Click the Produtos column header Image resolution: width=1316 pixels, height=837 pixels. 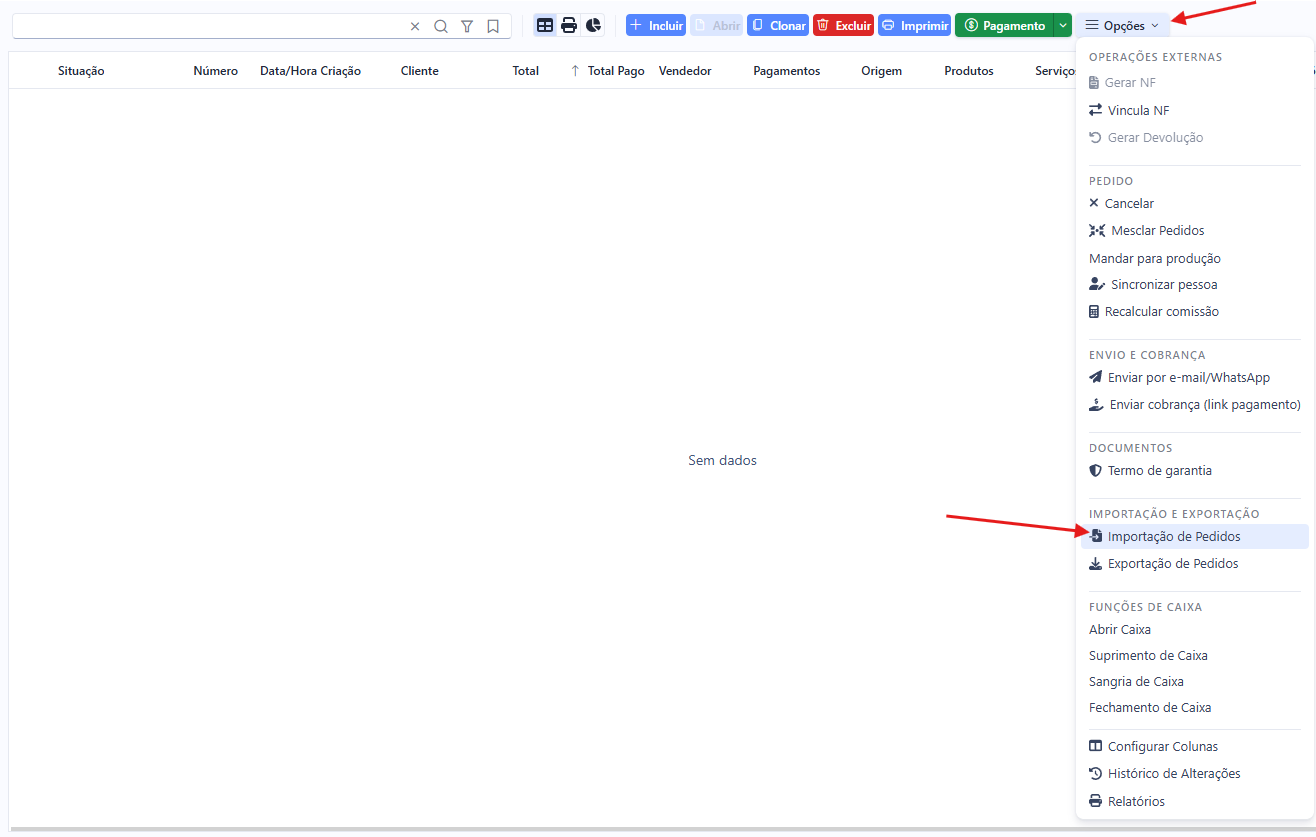(969, 71)
